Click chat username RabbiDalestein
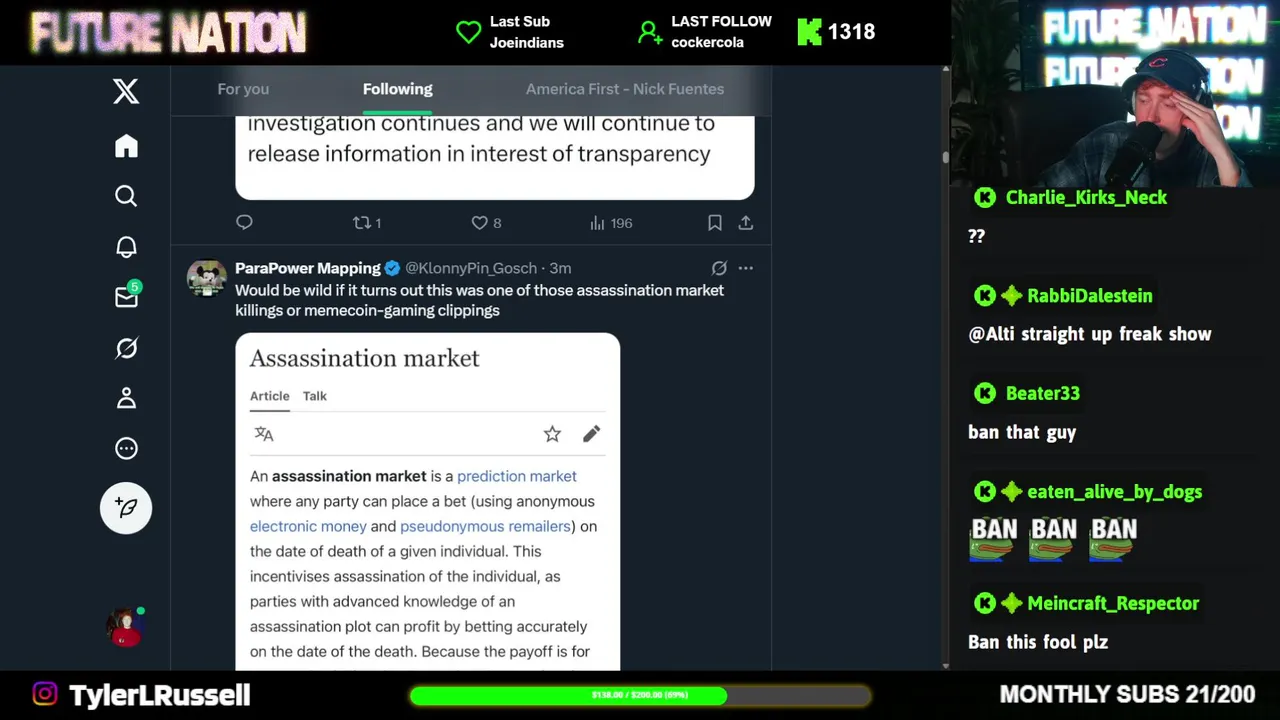Image resolution: width=1280 pixels, height=720 pixels. (1089, 296)
